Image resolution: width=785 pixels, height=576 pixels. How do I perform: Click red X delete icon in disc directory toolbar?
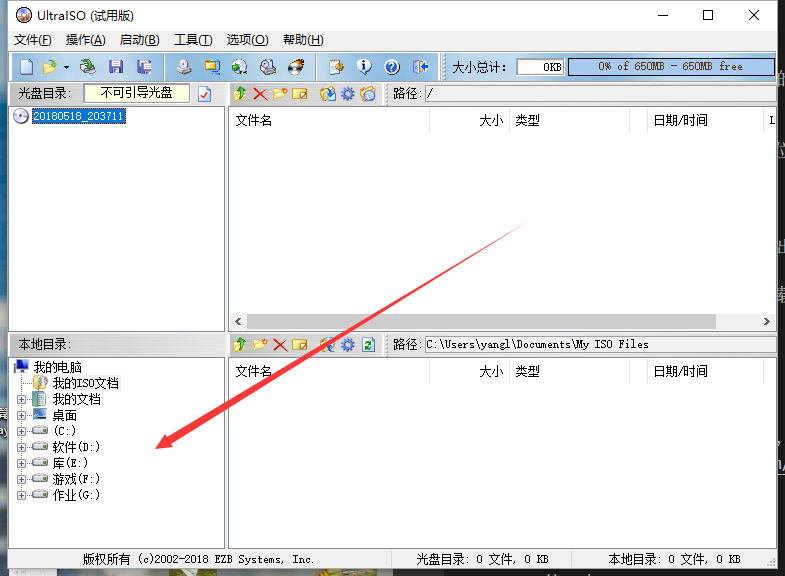(260, 94)
